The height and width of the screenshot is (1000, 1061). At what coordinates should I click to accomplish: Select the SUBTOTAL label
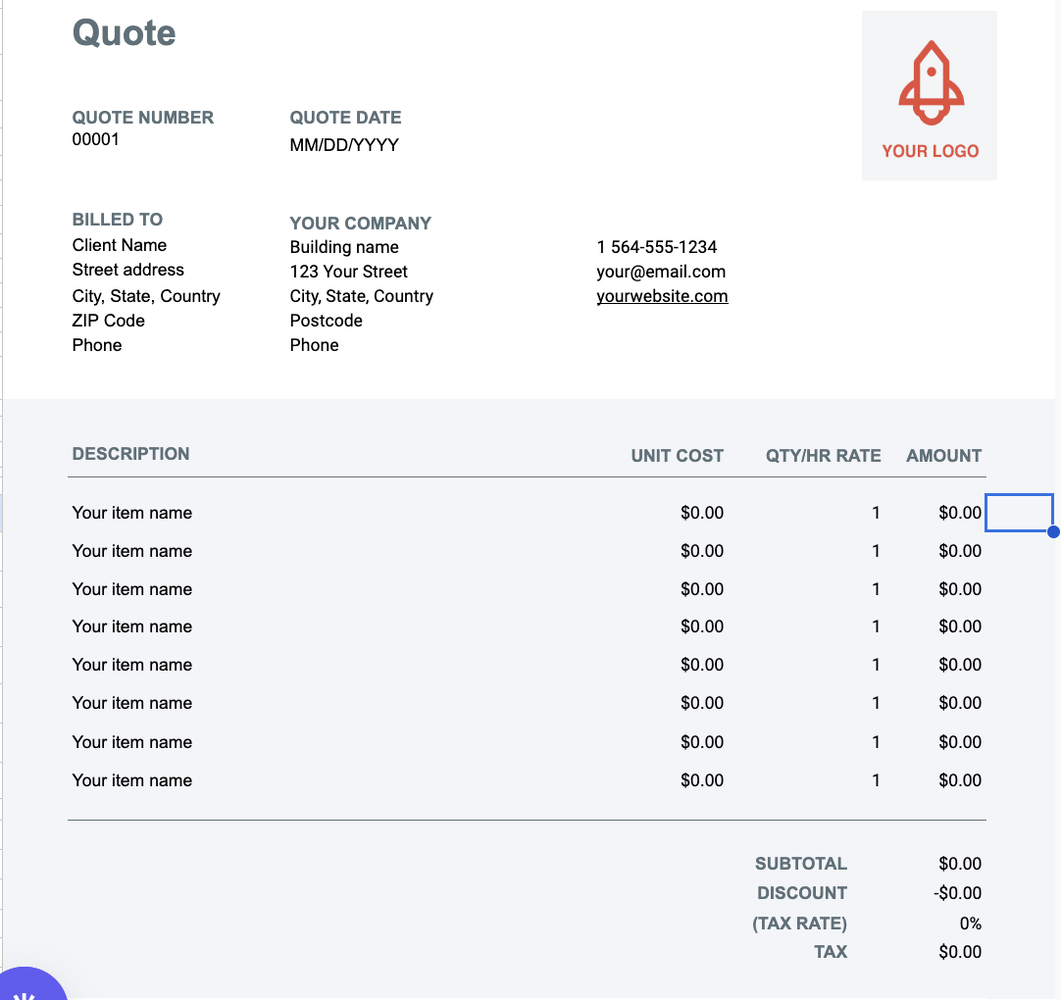click(x=801, y=864)
